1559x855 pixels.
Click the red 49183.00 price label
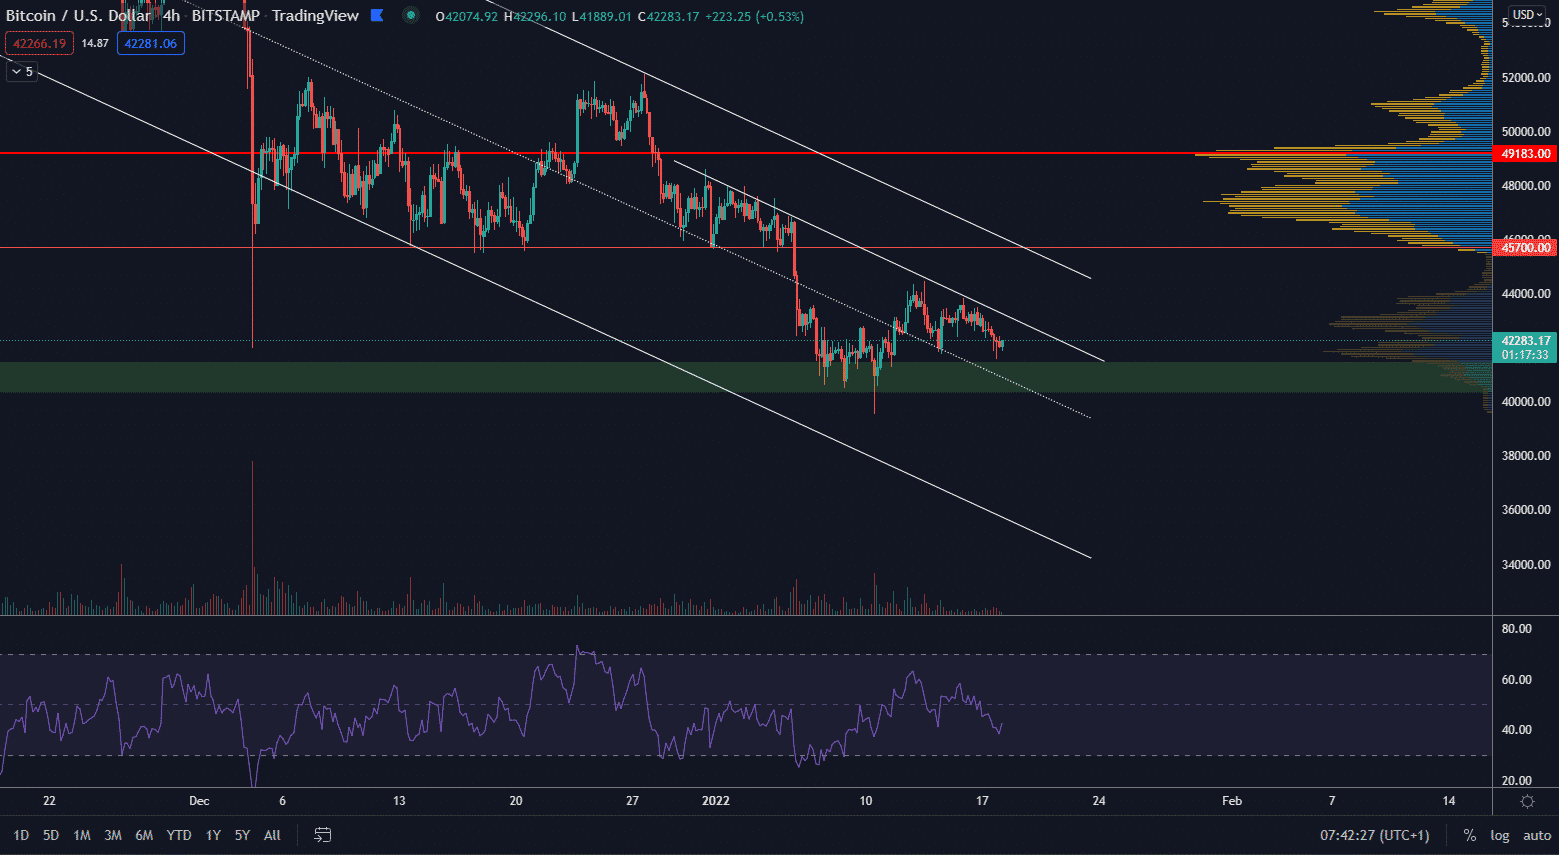point(1526,154)
